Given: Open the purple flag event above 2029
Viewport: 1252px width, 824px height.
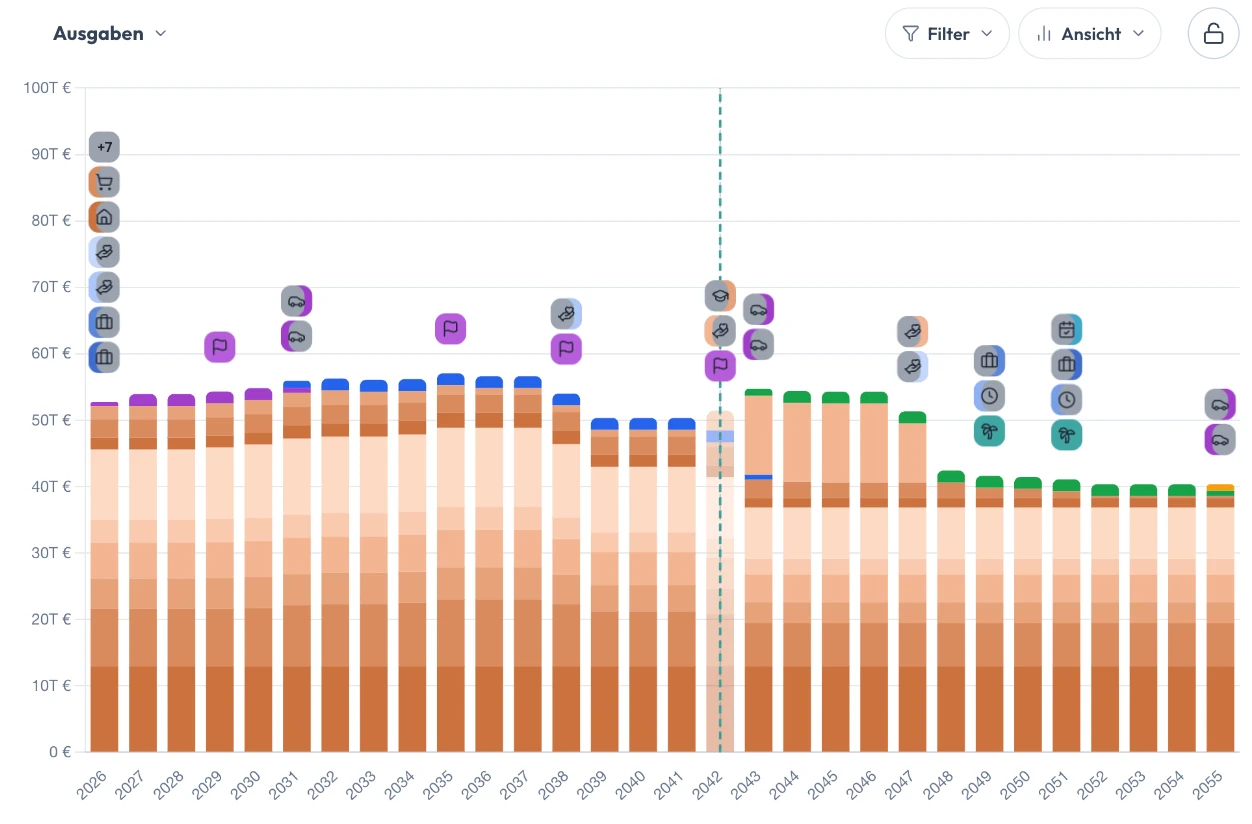Looking at the screenshot, I should [220, 347].
